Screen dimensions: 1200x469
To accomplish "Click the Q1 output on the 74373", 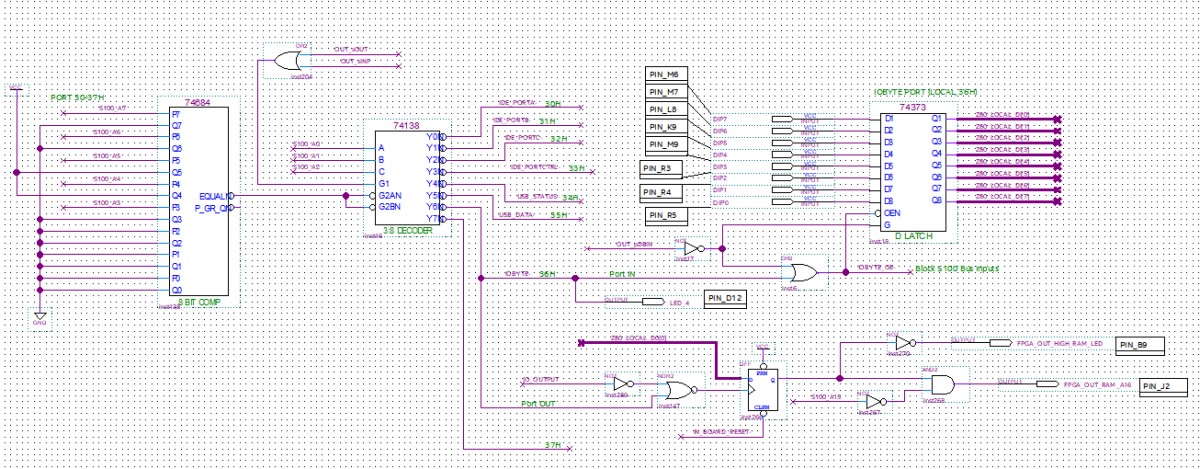I will [x=937, y=118].
